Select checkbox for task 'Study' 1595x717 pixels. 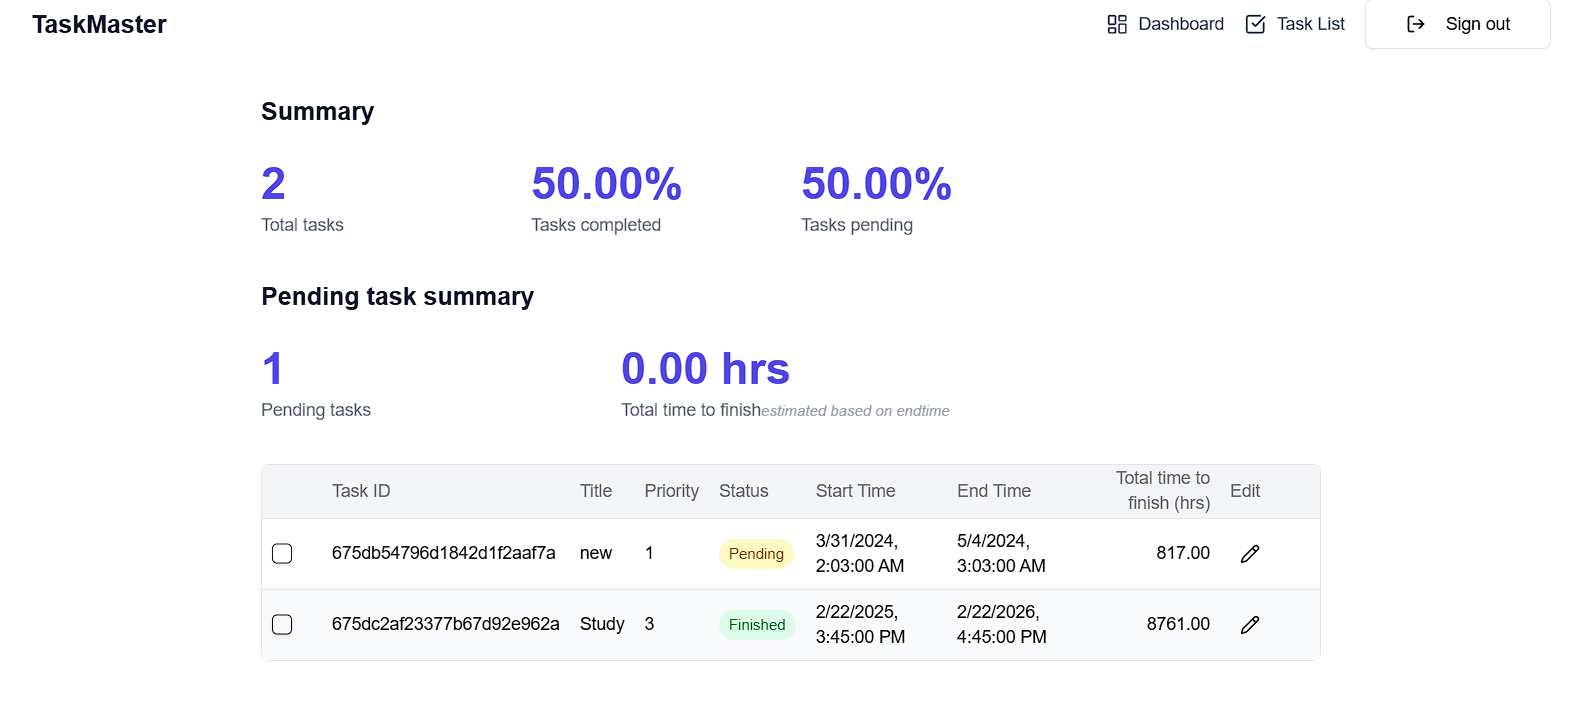(x=282, y=625)
